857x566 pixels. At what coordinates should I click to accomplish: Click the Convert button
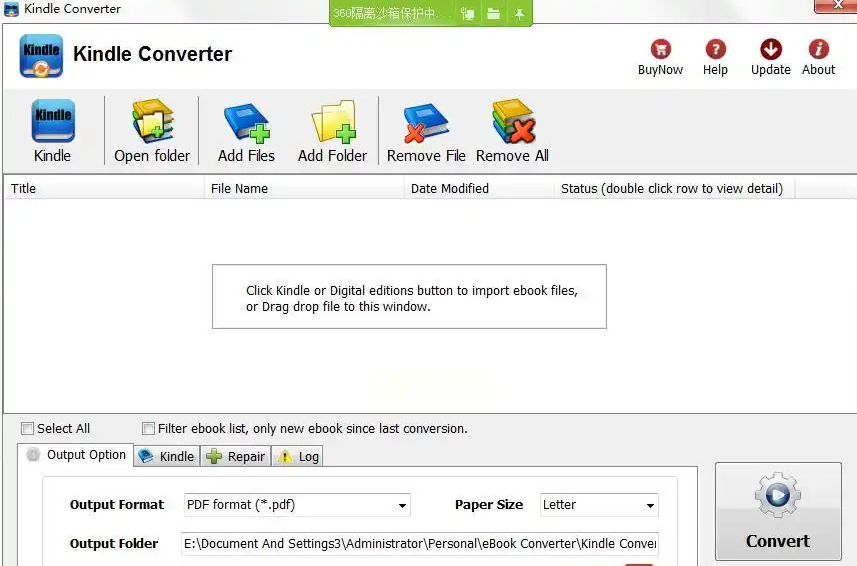pos(778,511)
